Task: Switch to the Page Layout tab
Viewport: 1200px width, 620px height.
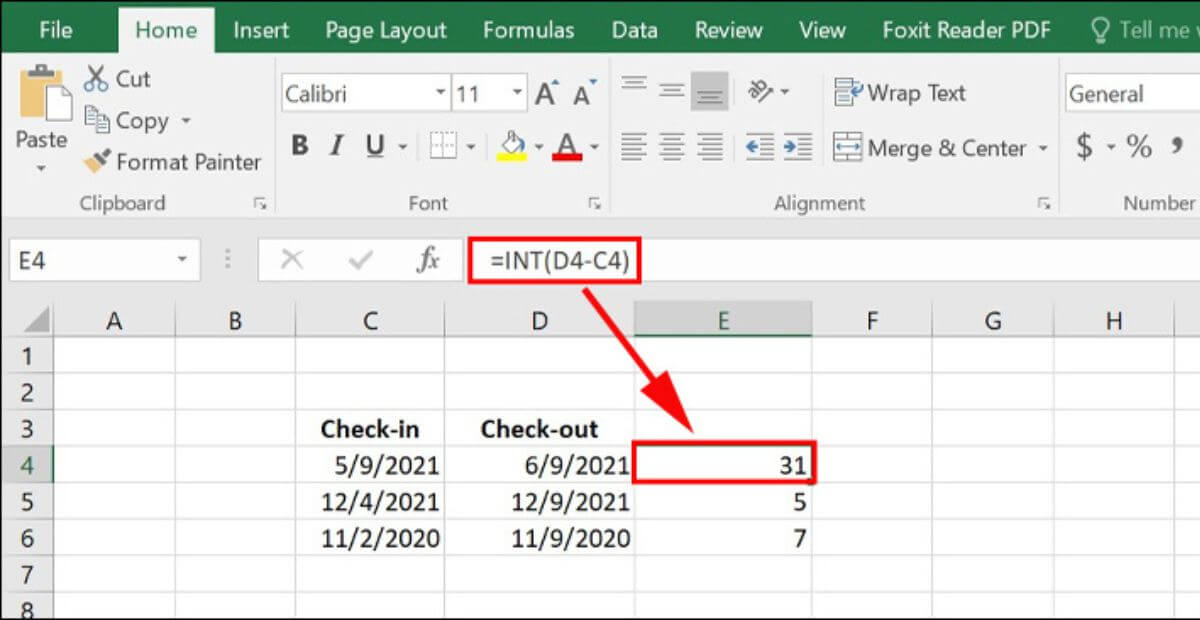Action: (x=386, y=29)
